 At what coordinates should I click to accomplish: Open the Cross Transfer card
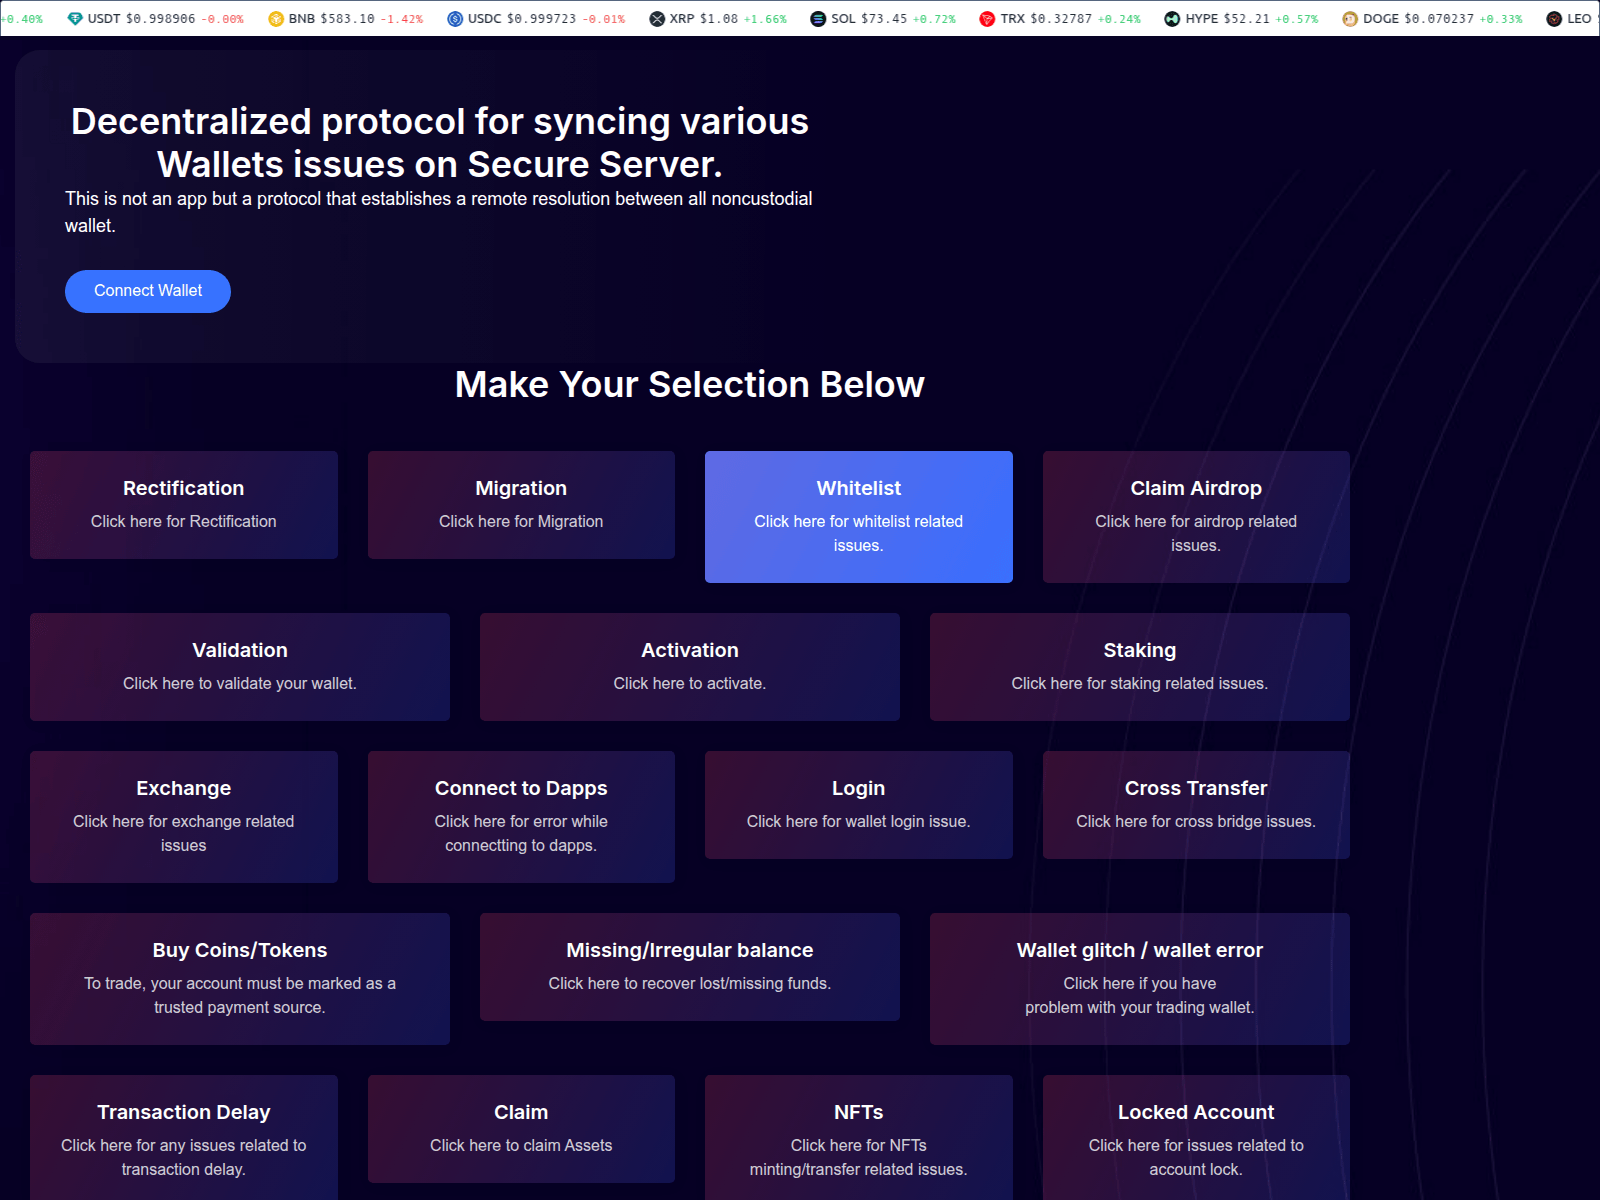[x=1196, y=805]
